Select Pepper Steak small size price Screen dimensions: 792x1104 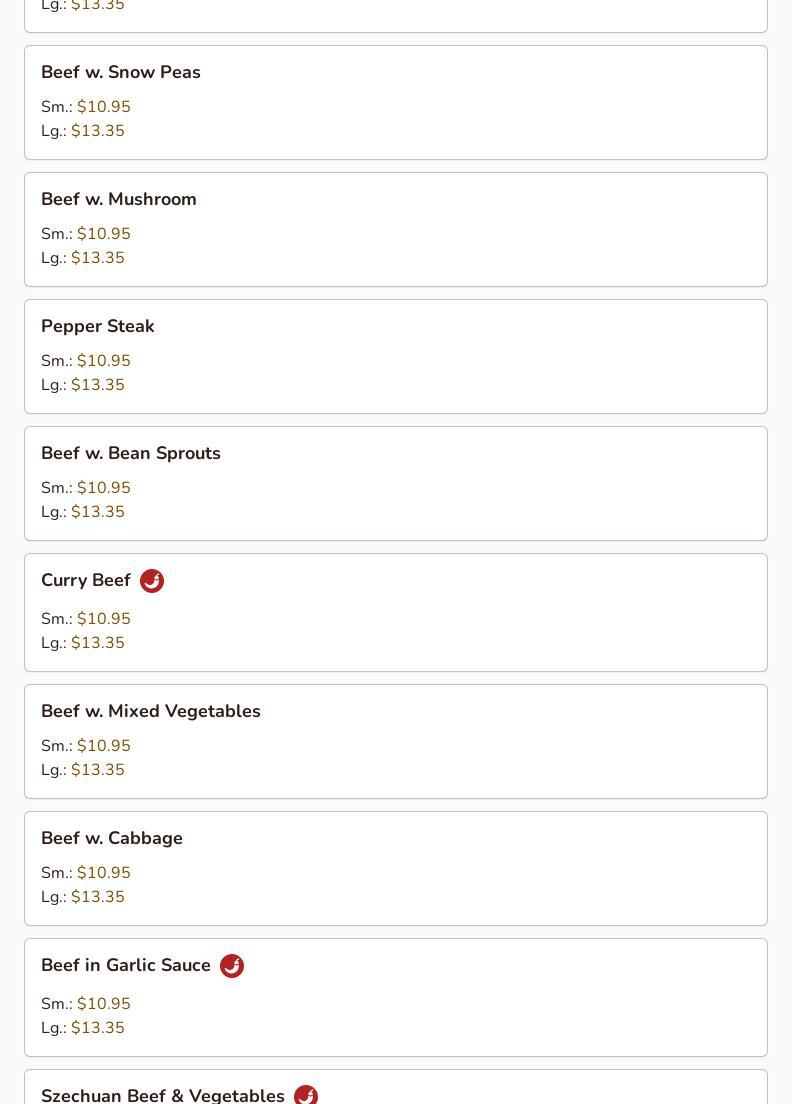[104, 361]
